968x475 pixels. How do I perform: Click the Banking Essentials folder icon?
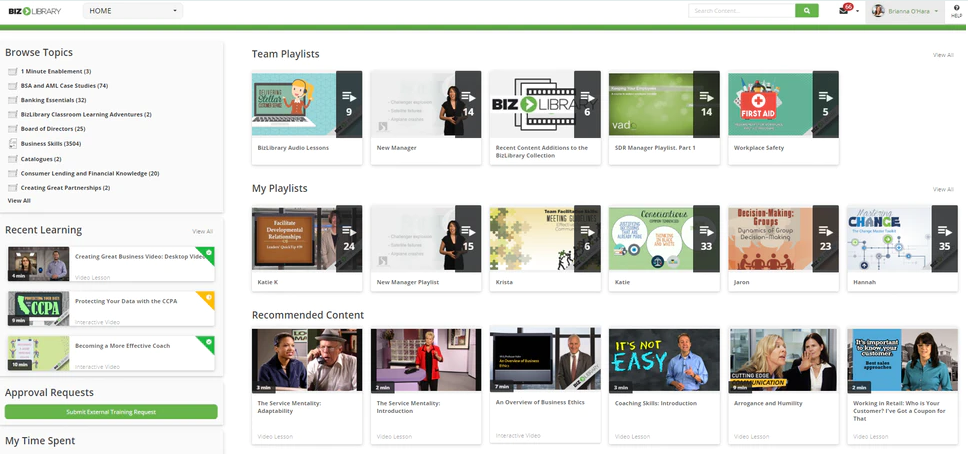click(12, 100)
